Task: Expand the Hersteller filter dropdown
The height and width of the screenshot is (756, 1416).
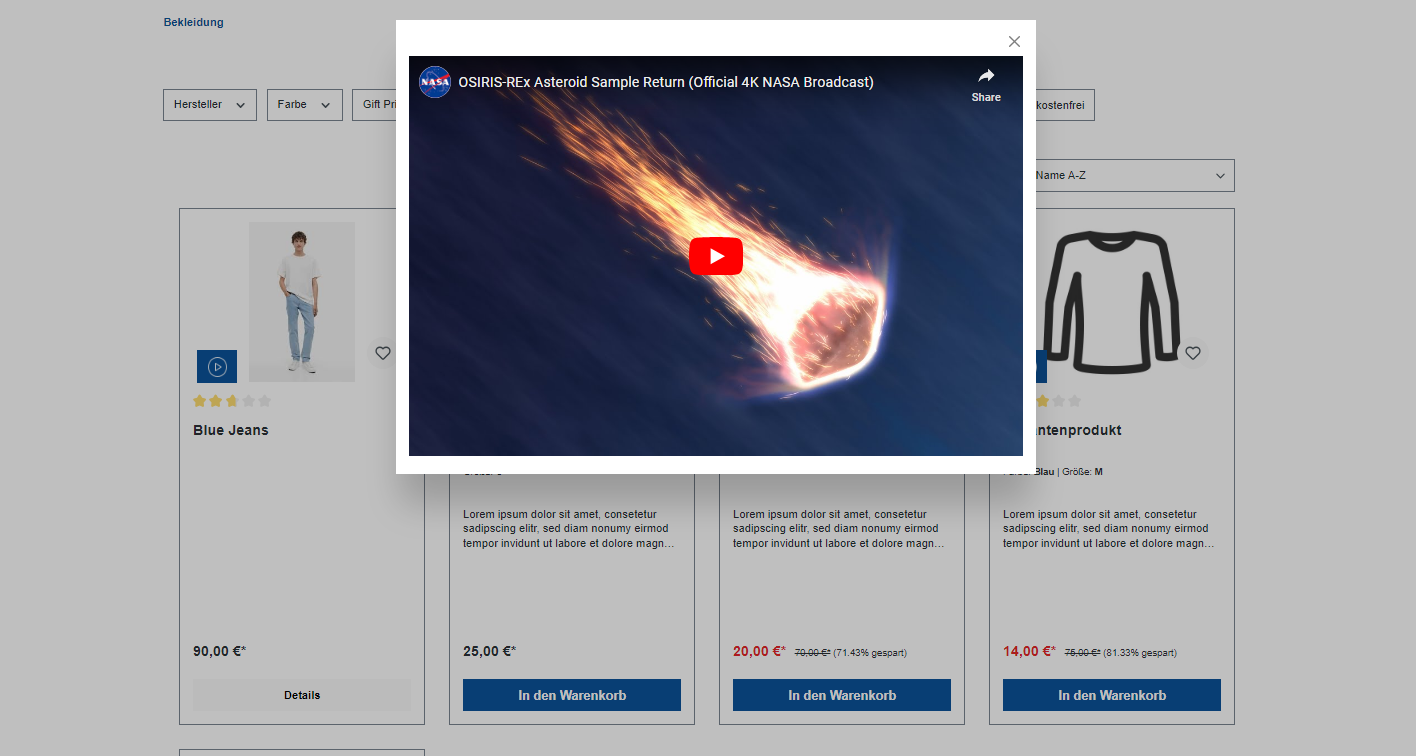Action: pos(210,105)
